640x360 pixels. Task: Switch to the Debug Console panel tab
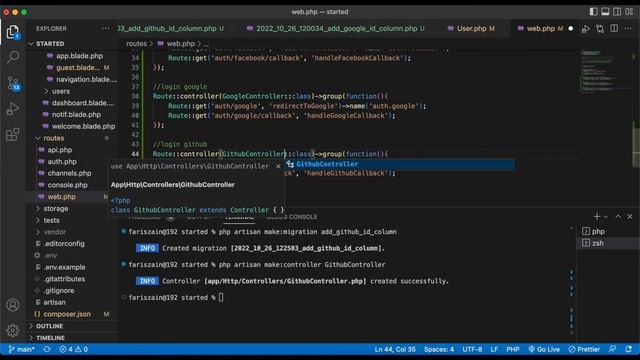click(x=292, y=217)
